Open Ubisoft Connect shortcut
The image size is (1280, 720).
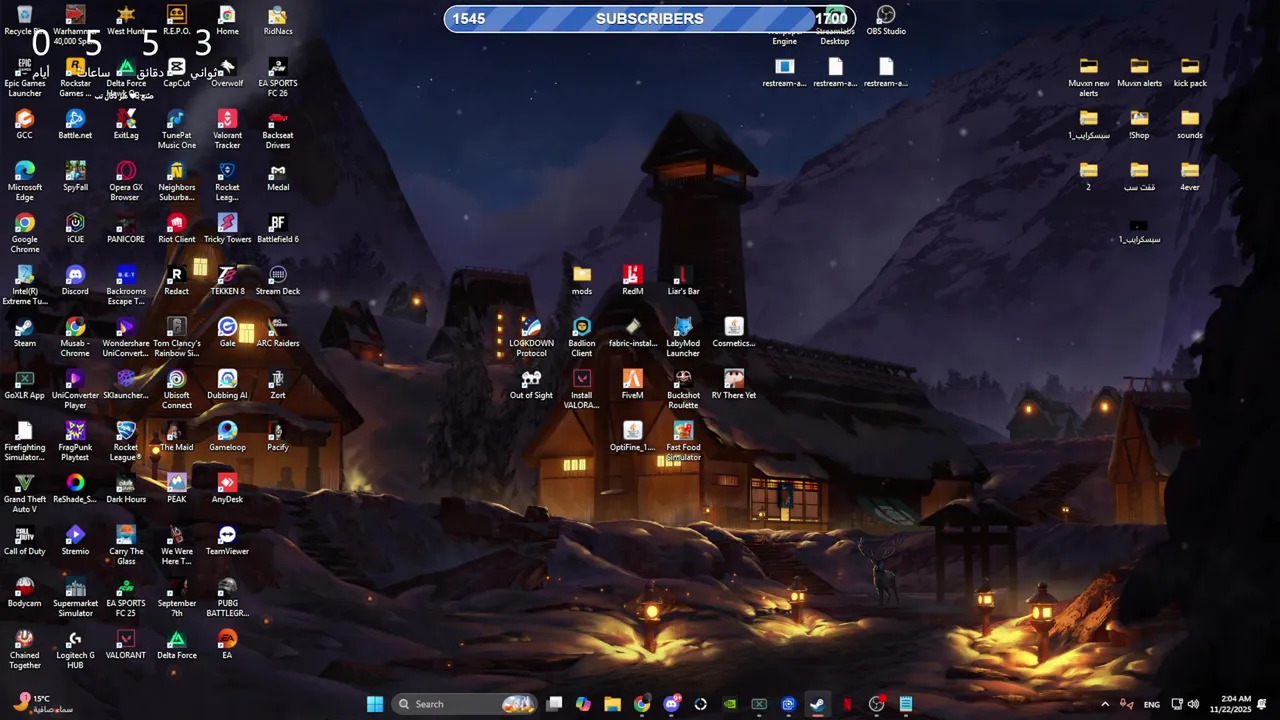tap(176, 389)
